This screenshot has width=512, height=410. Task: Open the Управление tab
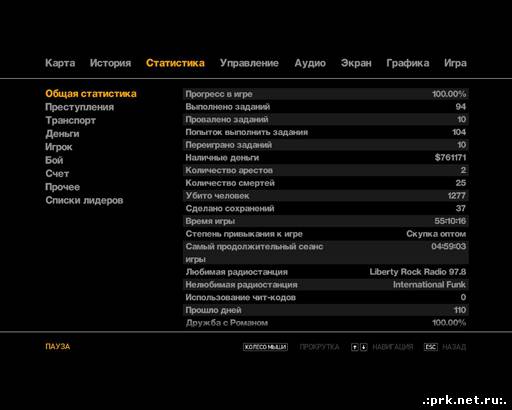pyautogui.click(x=249, y=63)
